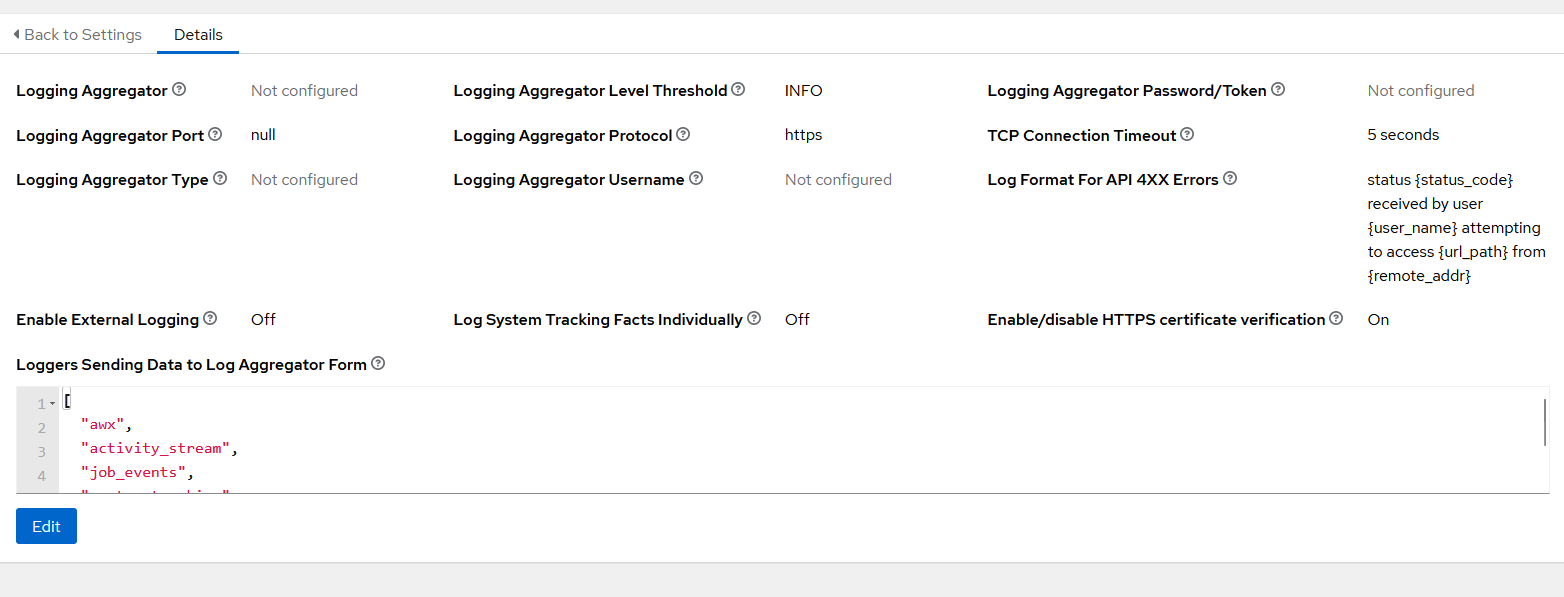The width and height of the screenshot is (1564, 597).
Task: Show Logging Aggregator Password/Token help tooltip
Action: [x=1278, y=90]
